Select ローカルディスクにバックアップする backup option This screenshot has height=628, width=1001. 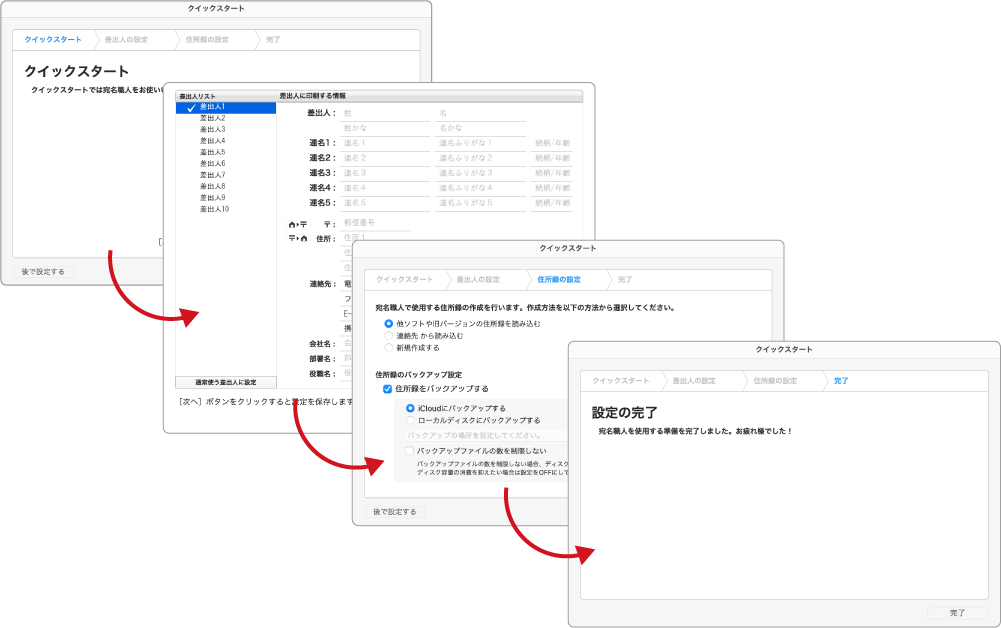[x=410, y=421]
